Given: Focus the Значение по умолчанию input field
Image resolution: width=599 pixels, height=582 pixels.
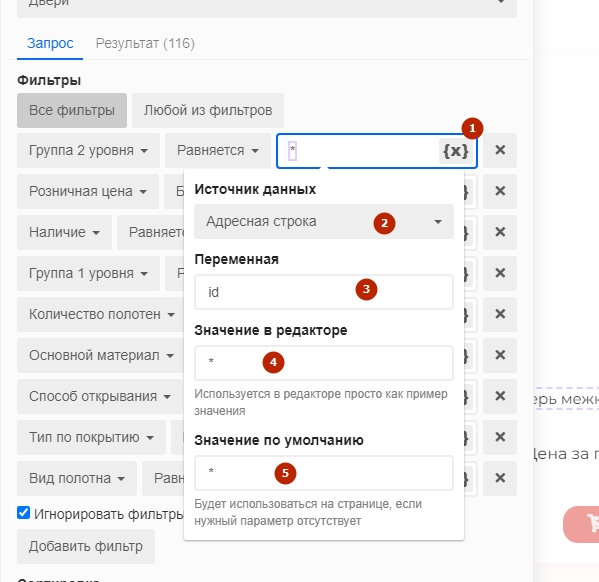Looking at the screenshot, I should 324,473.
